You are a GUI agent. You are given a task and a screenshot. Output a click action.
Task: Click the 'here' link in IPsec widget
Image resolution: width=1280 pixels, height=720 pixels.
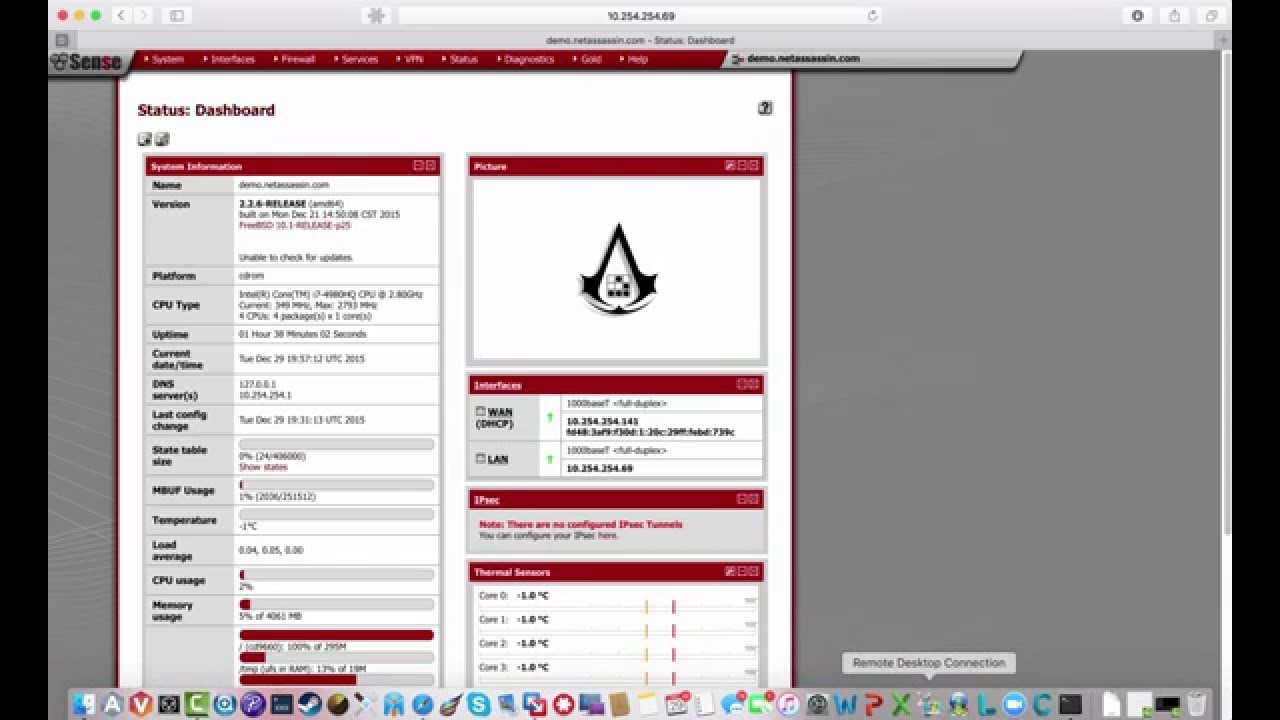(607, 536)
